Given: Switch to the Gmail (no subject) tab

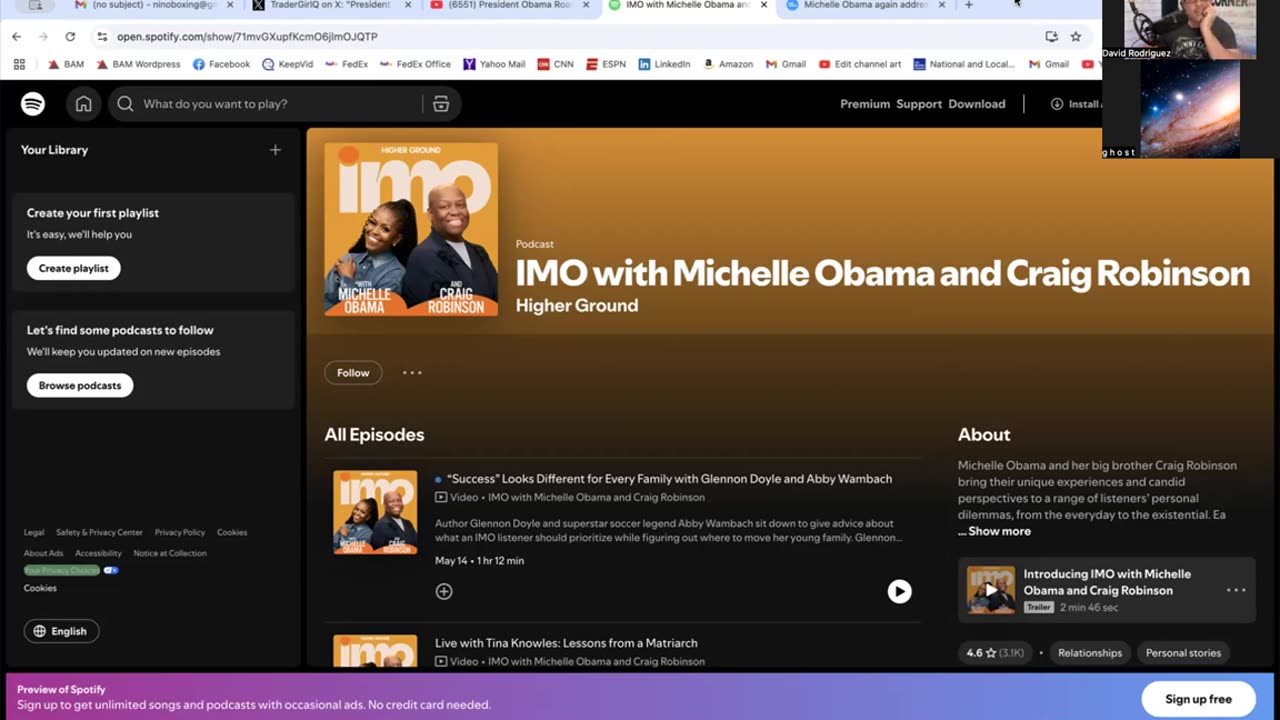Looking at the screenshot, I should 154,5.
